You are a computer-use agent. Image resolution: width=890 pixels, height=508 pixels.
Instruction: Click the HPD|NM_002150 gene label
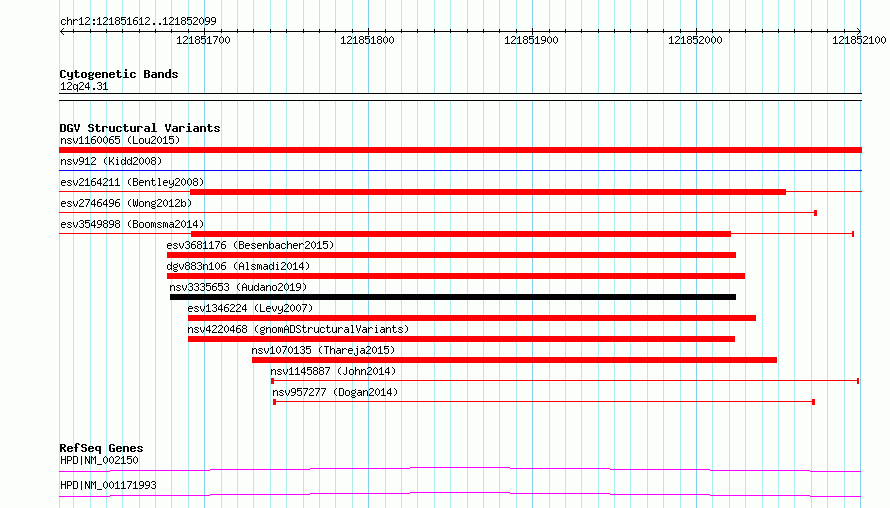pos(99,460)
